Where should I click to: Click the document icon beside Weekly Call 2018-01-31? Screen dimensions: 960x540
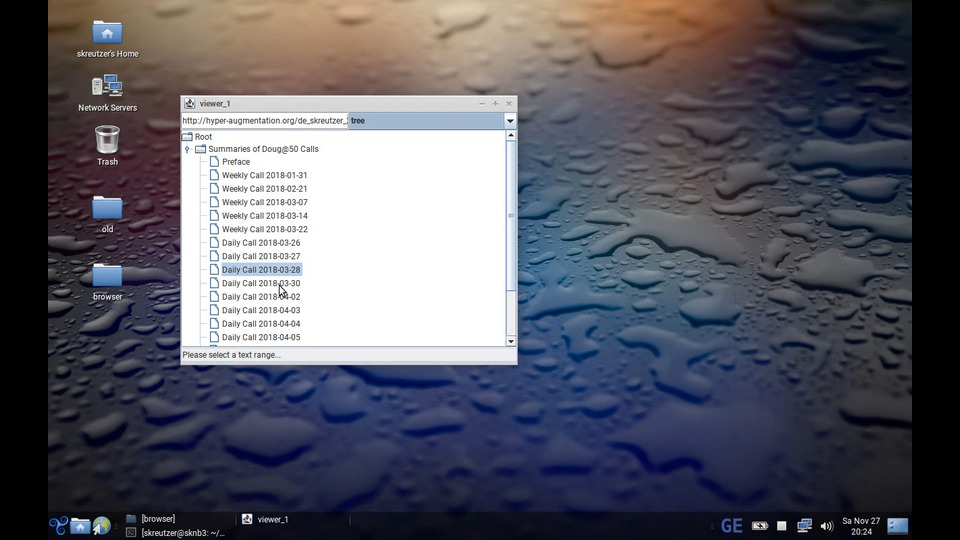coord(214,175)
